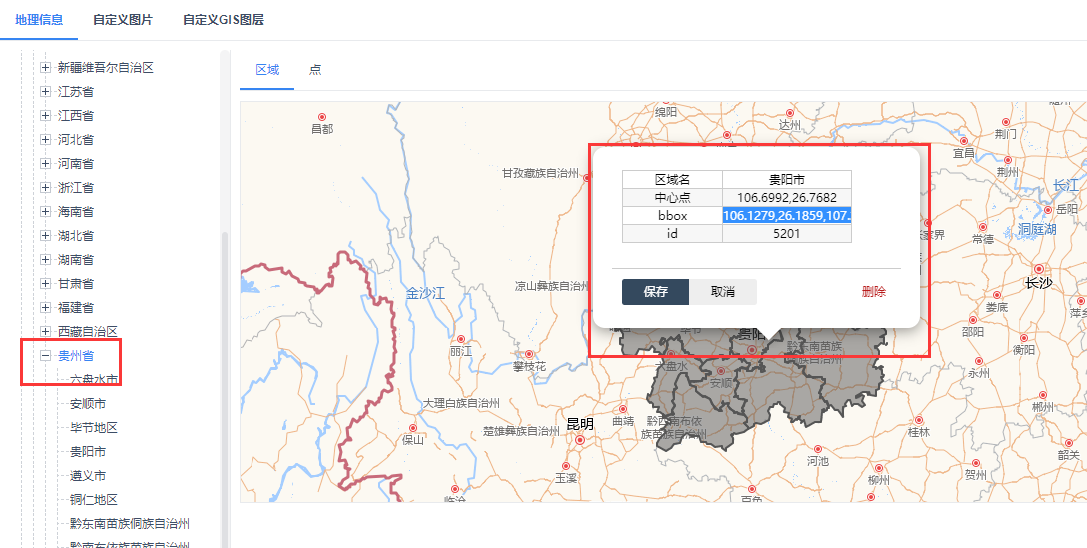Expand the 甘肃省 tree node
The height and width of the screenshot is (548, 1087).
(46, 283)
